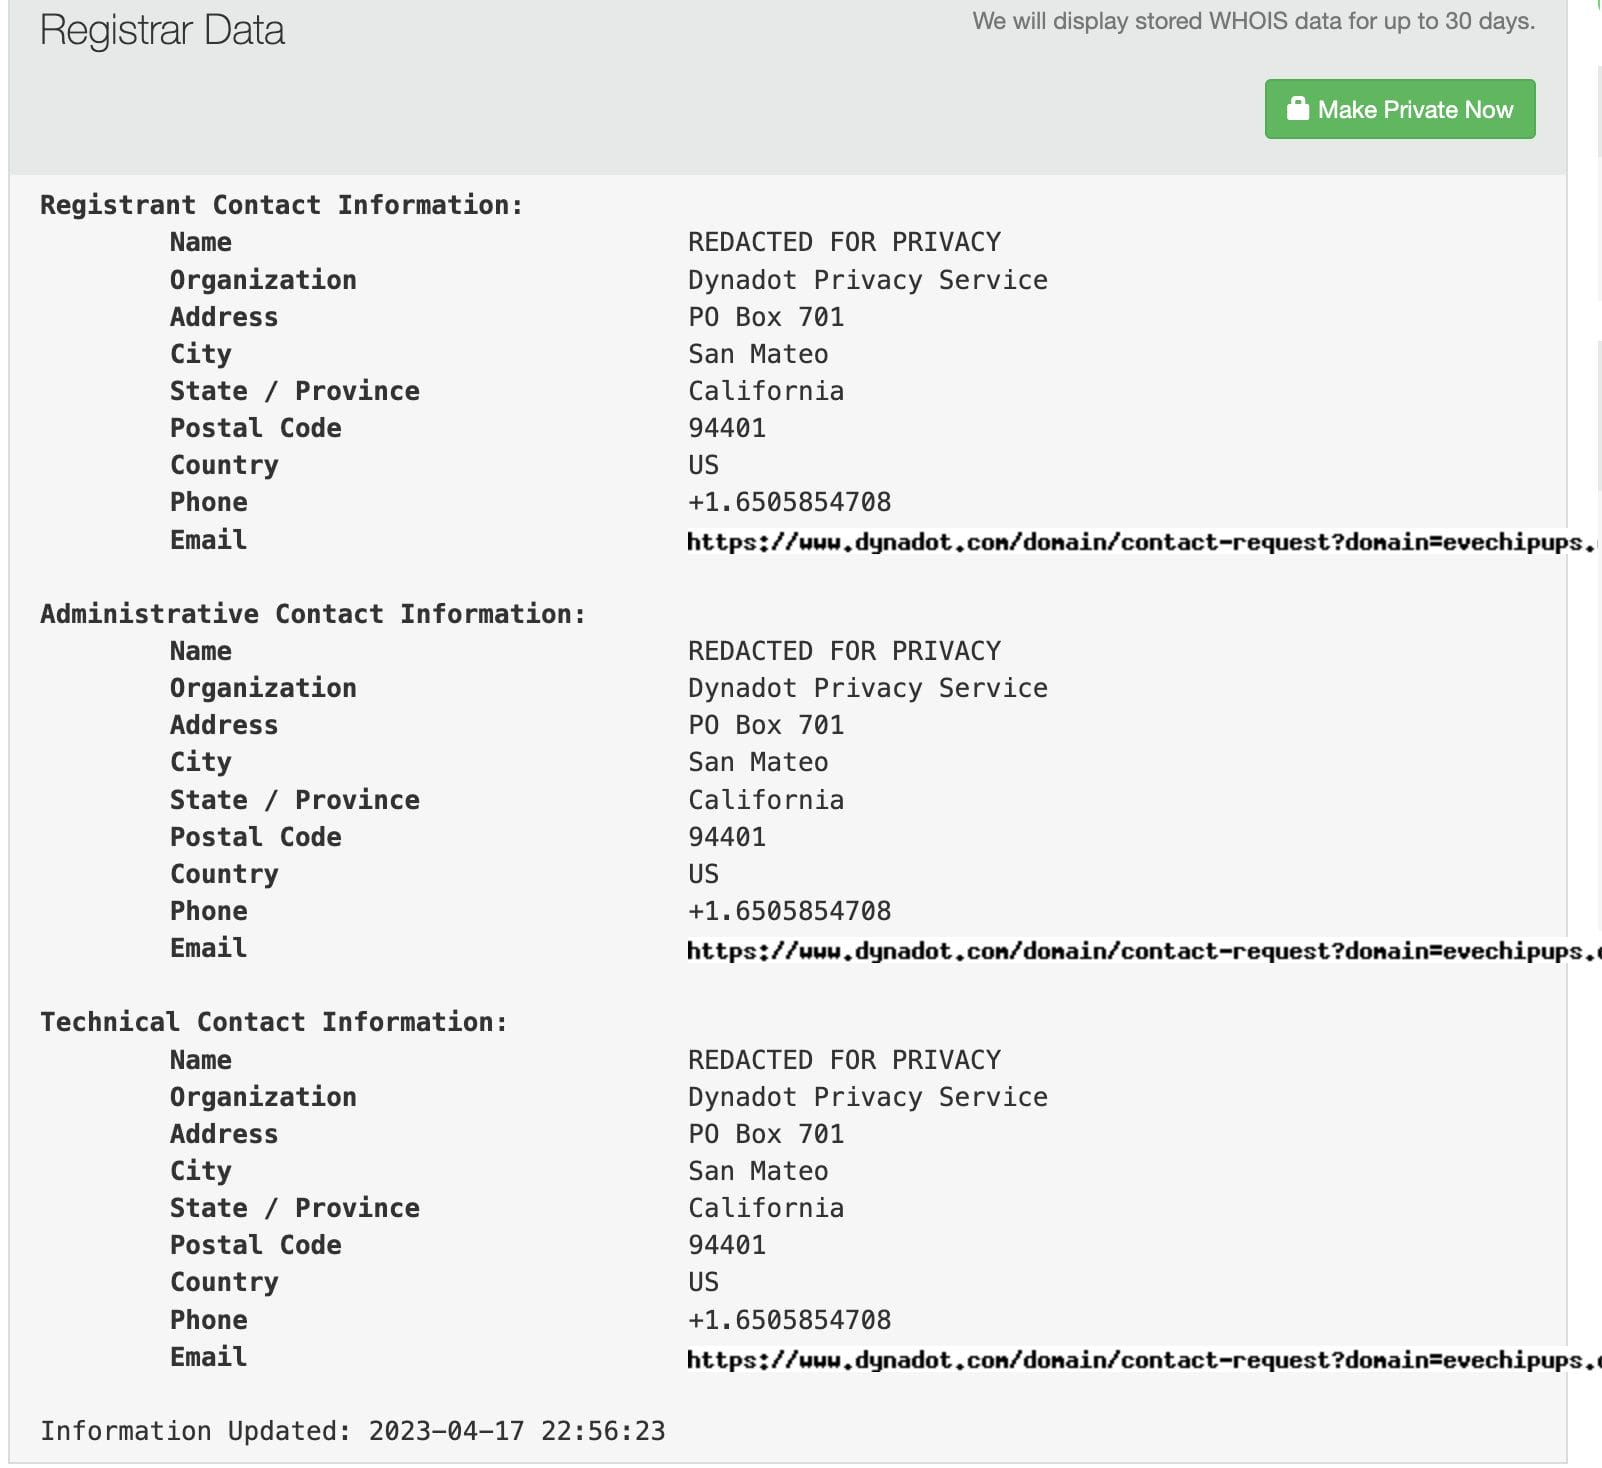
Task: Click the Registrar Data heading
Action: pyautogui.click(x=162, y=30)
